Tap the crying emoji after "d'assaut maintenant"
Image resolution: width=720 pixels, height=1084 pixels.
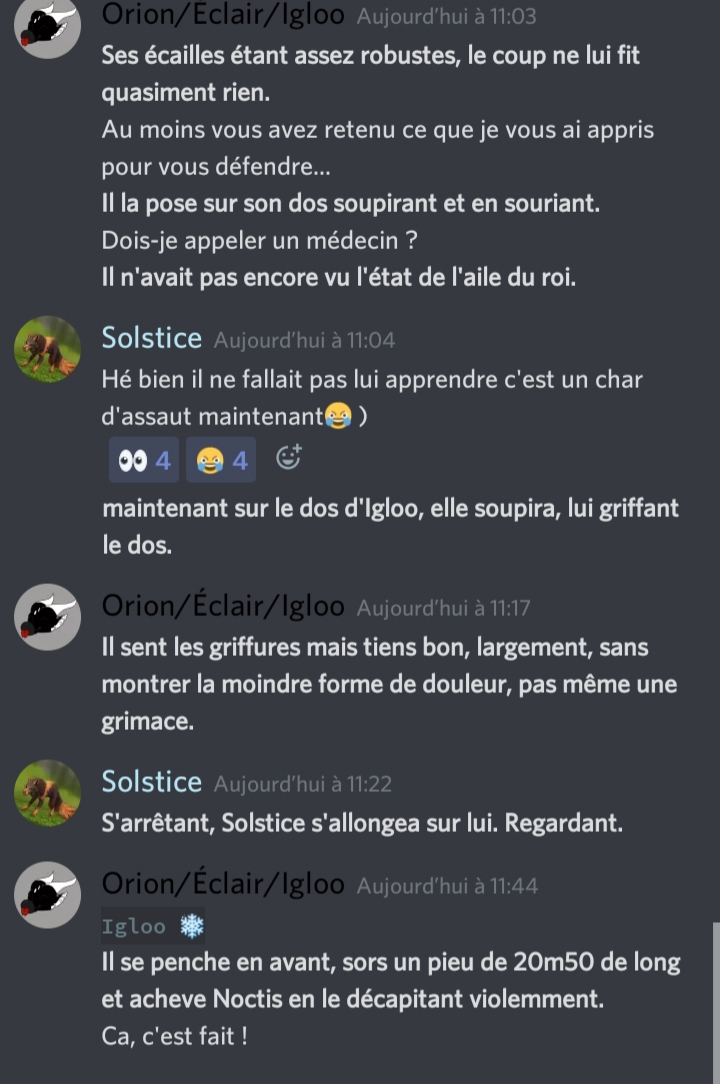click(338, 416)
